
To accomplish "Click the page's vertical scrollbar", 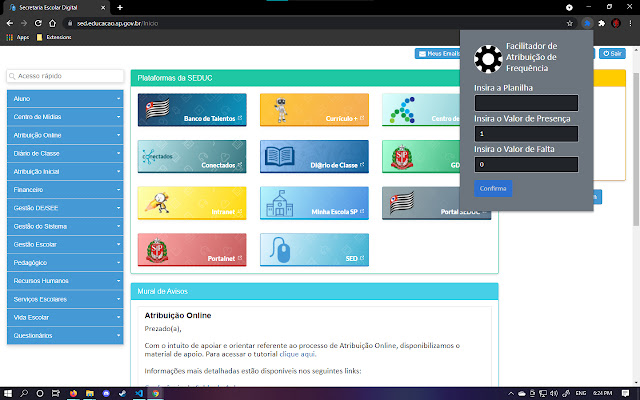I will pos(636,149).
